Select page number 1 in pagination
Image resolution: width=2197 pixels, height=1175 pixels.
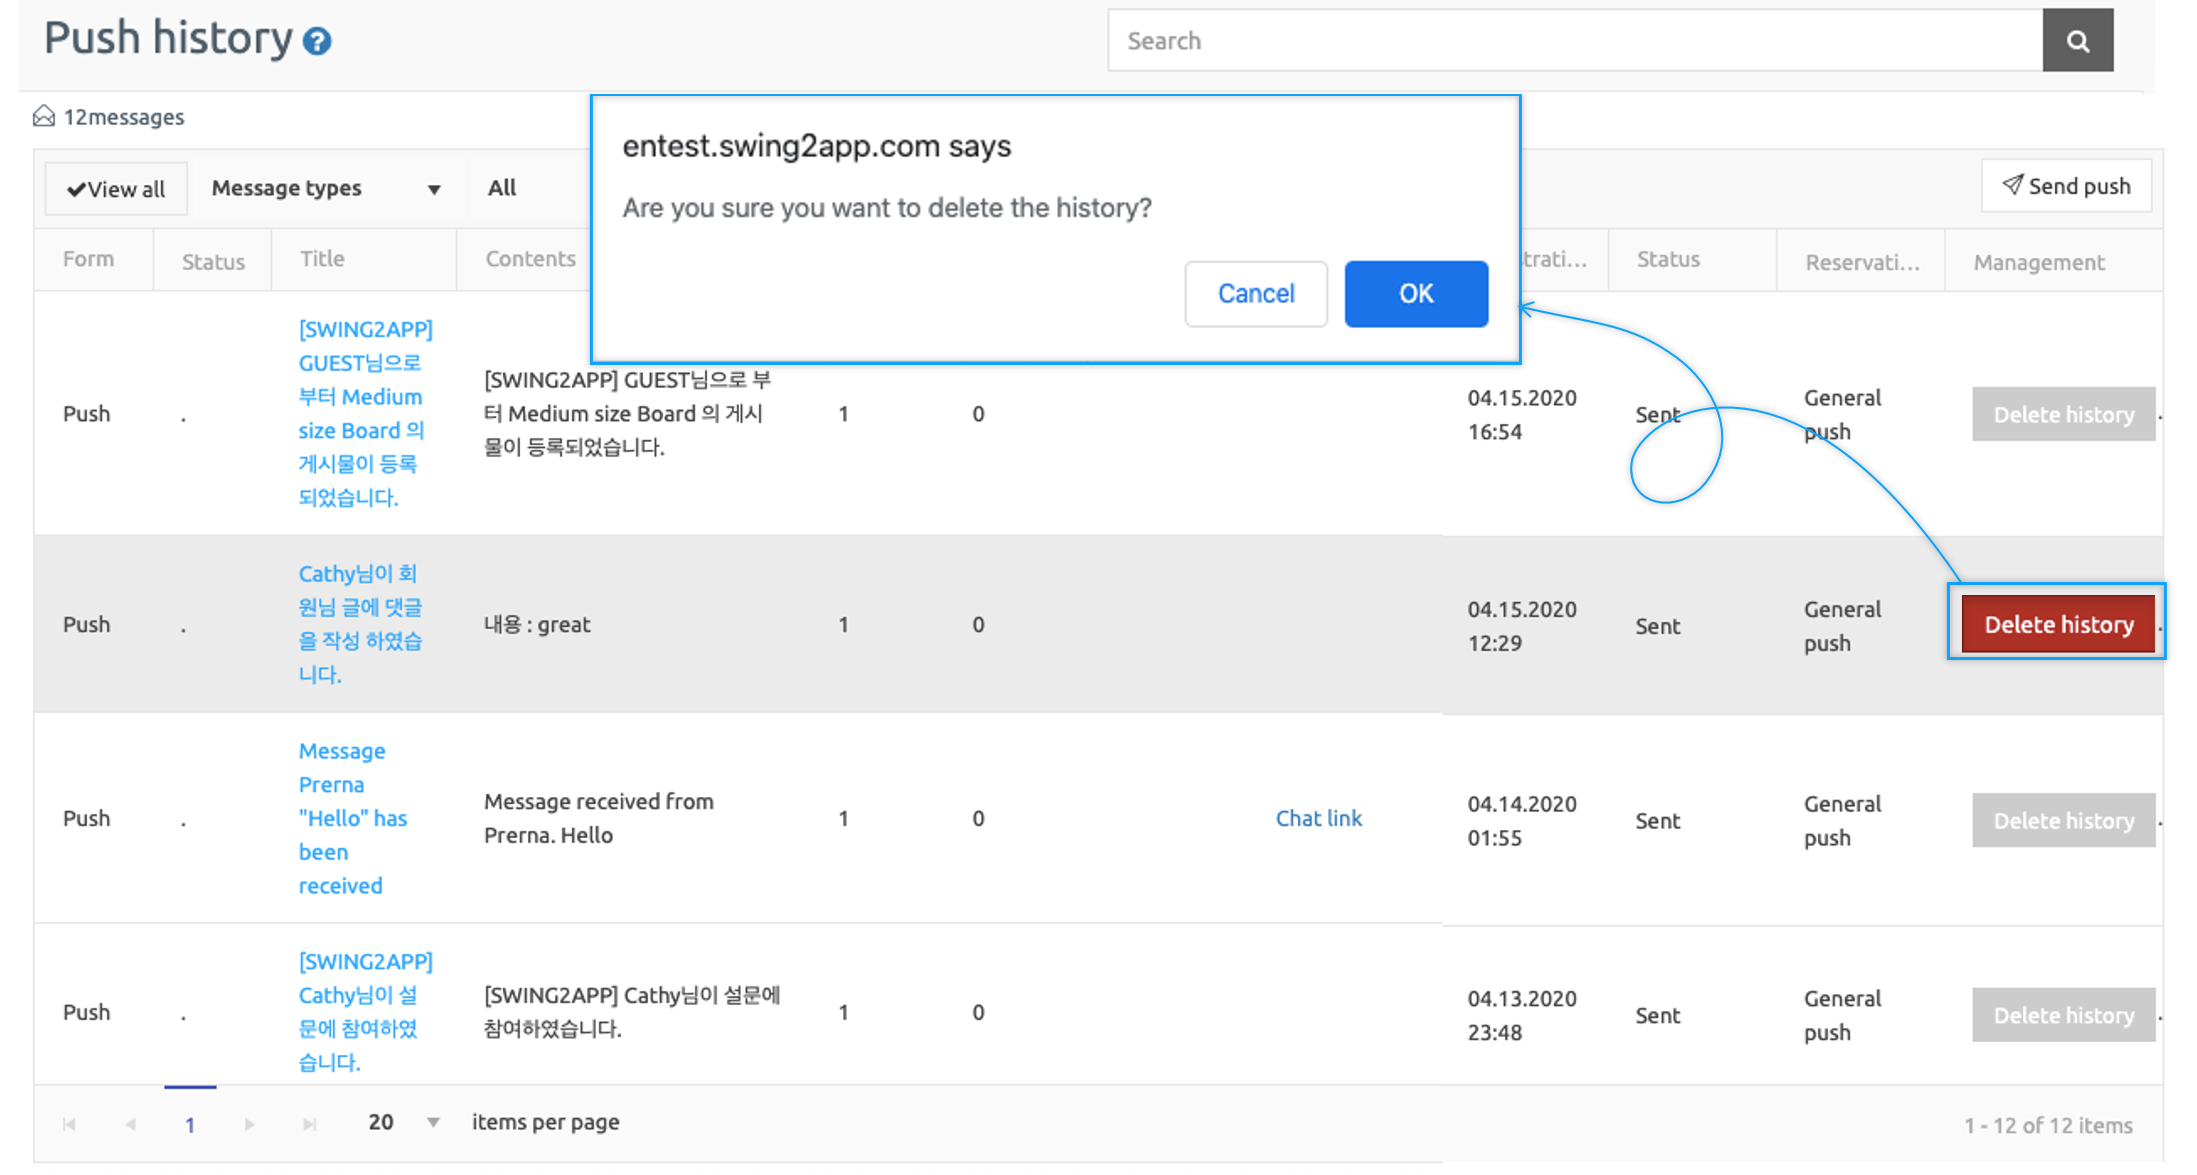point(190,1124)
